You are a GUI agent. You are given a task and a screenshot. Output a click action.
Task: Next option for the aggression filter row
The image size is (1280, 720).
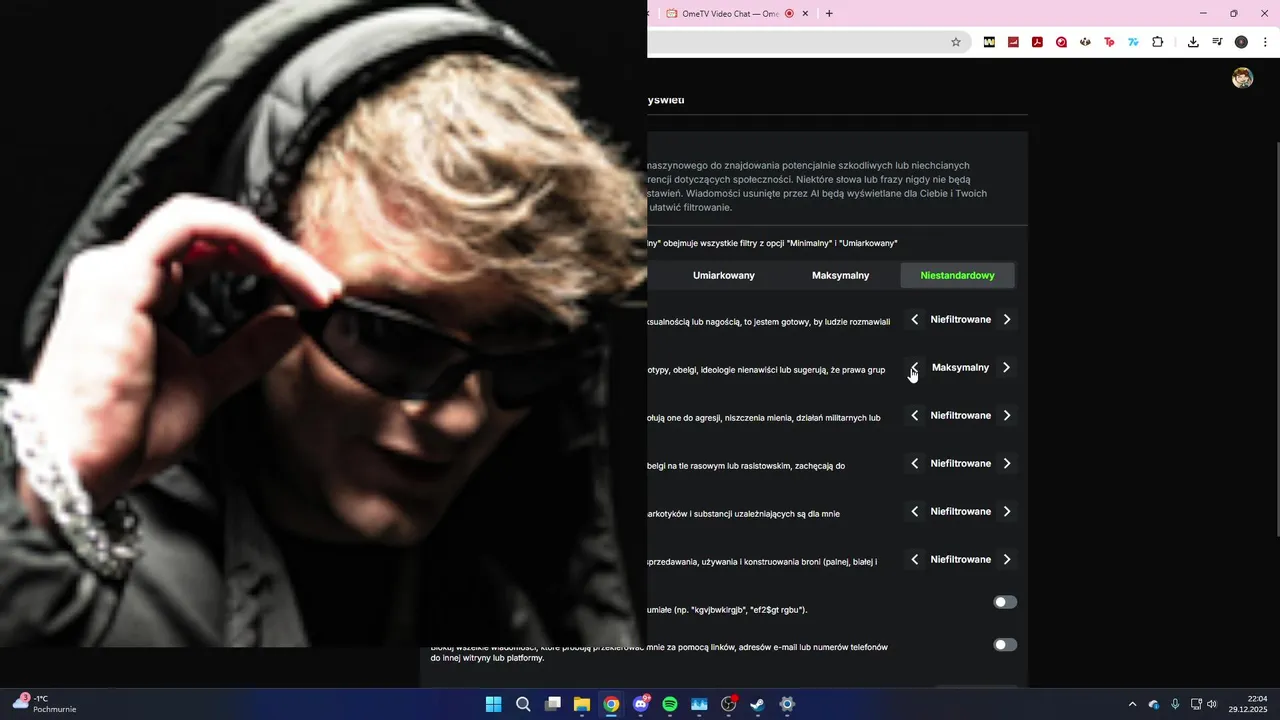tap(1006, 415)
